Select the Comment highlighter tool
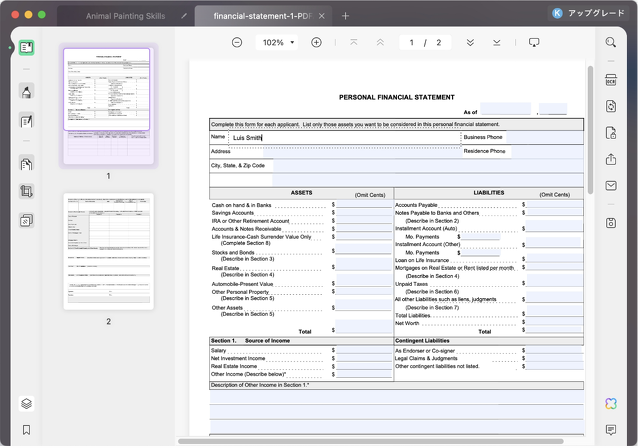The width and height of the screenshot is (640, 448). pos(27,91)
